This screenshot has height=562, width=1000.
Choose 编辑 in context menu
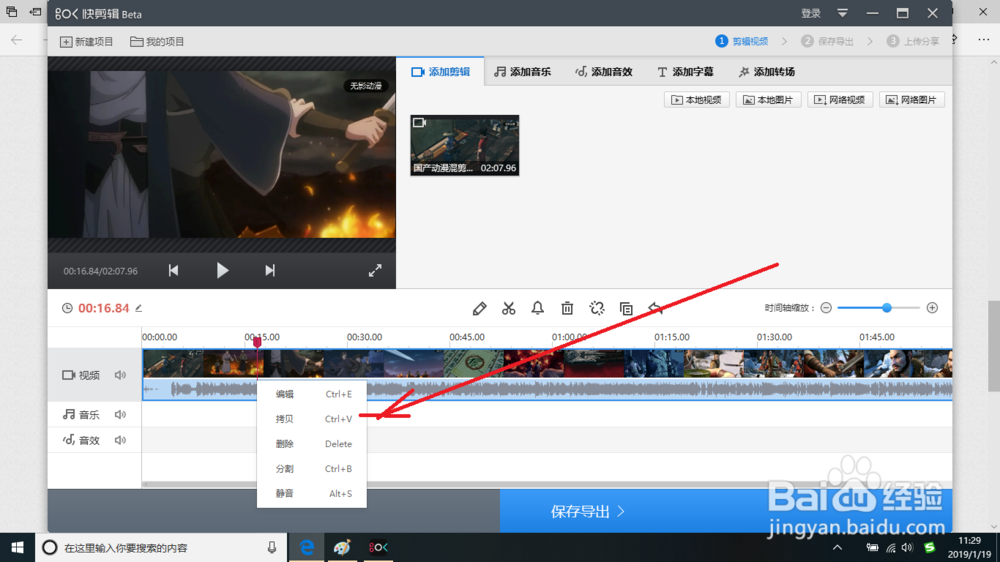[312, 394]
